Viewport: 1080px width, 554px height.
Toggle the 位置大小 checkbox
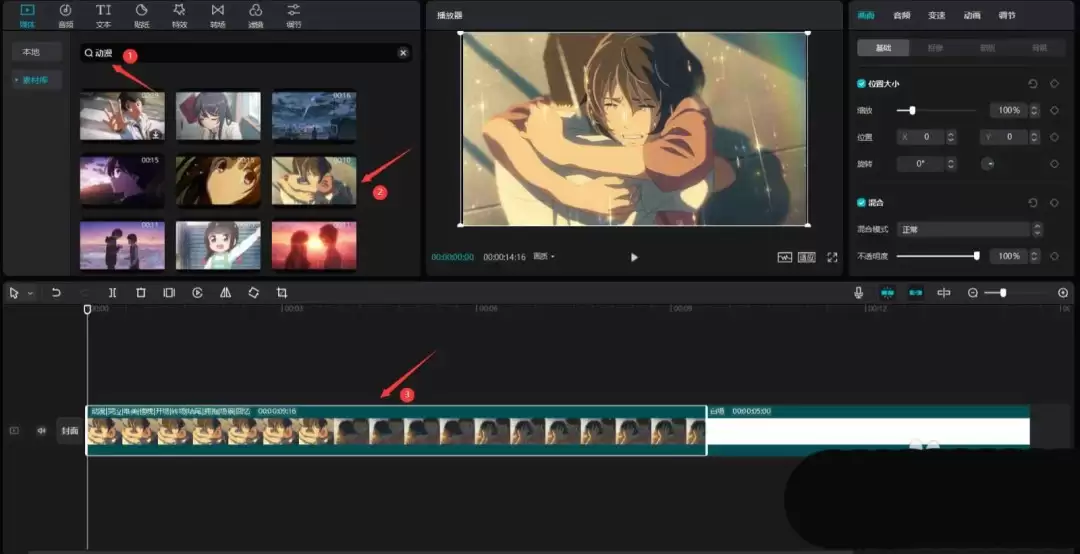[x=861, y=83]
